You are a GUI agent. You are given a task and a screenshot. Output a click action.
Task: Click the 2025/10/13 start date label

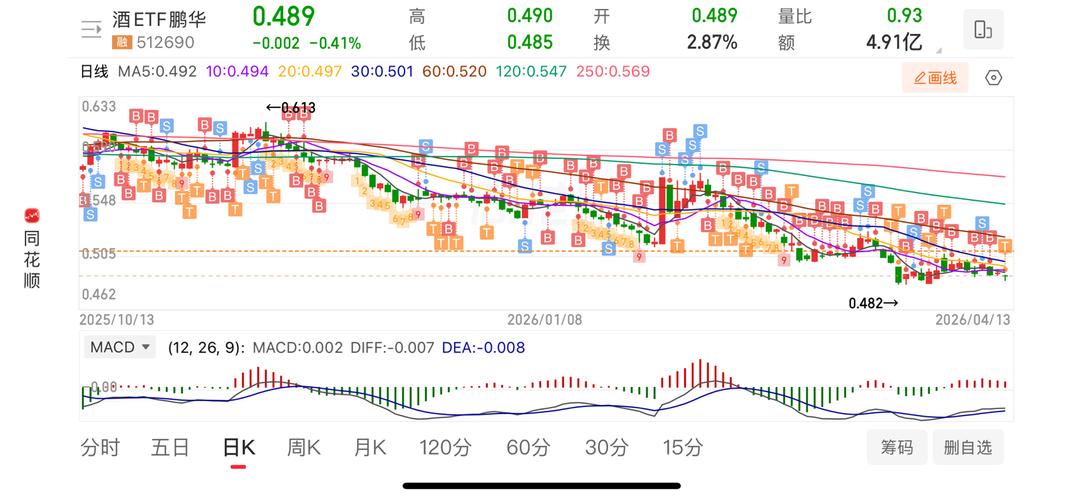pyautogui.click(x=117, y=320)
